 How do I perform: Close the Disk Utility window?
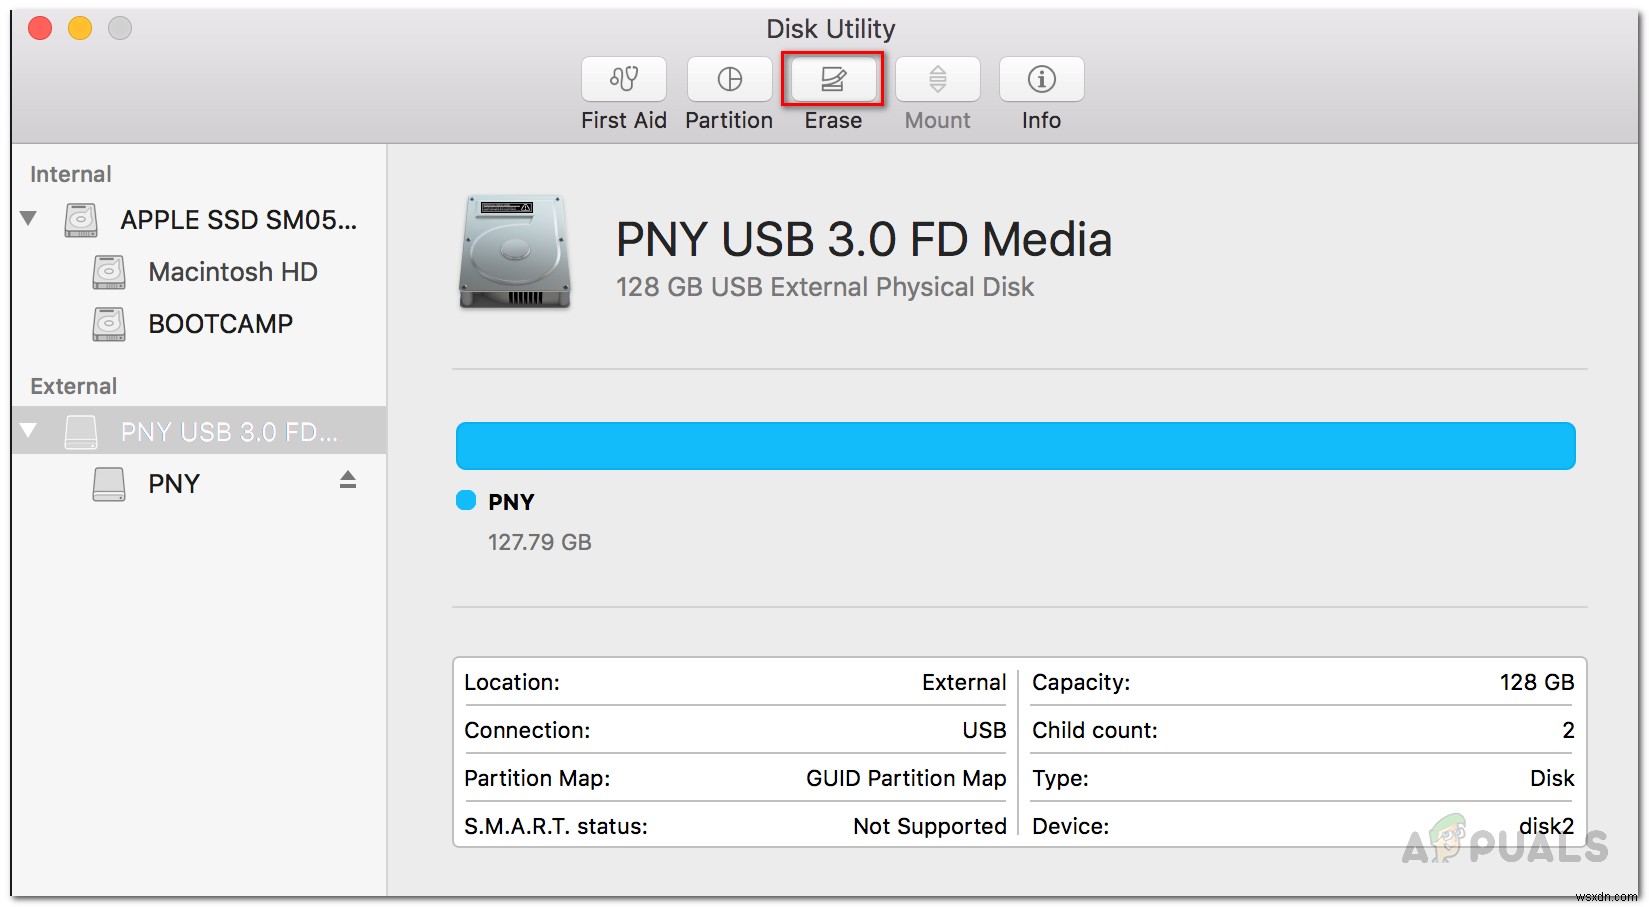click(x=40, y=29)
